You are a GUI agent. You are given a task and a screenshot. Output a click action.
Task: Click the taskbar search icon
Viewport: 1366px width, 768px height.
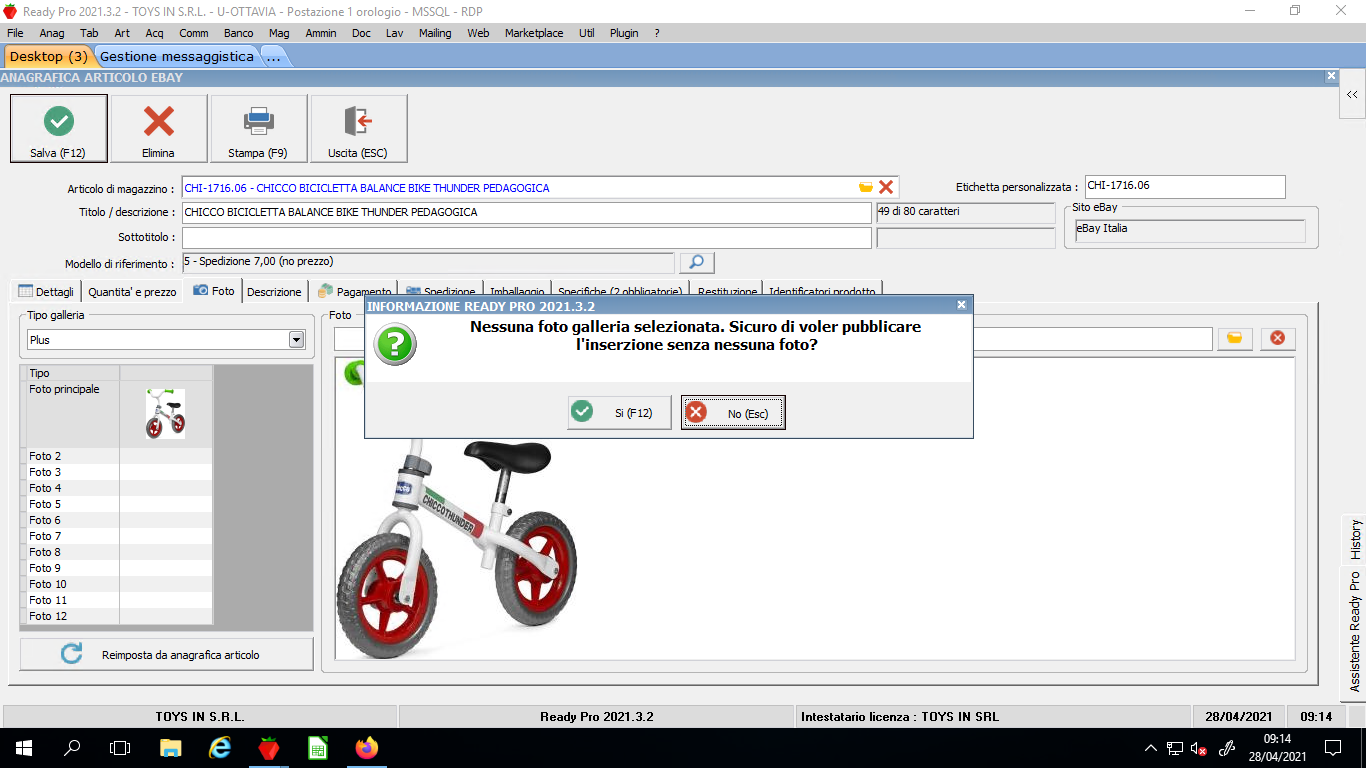72,748
